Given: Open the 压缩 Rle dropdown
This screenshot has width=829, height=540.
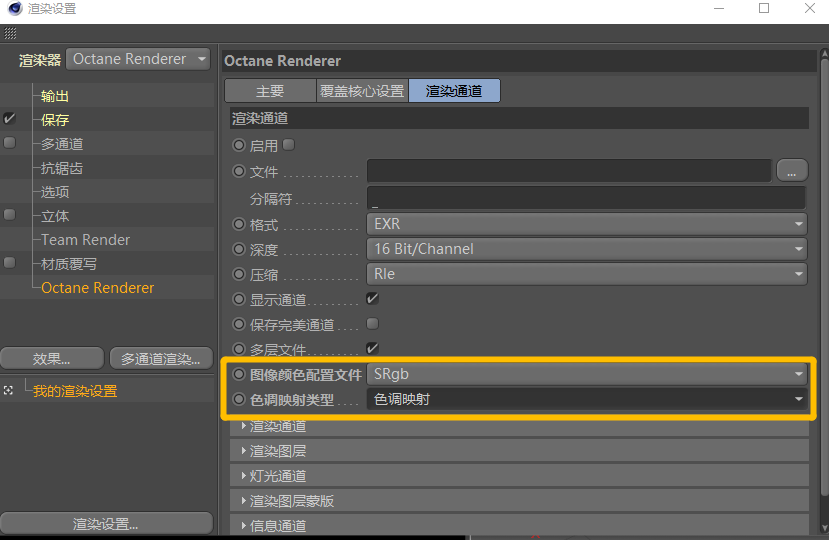Looking at the screenshot, I should 587,274.
